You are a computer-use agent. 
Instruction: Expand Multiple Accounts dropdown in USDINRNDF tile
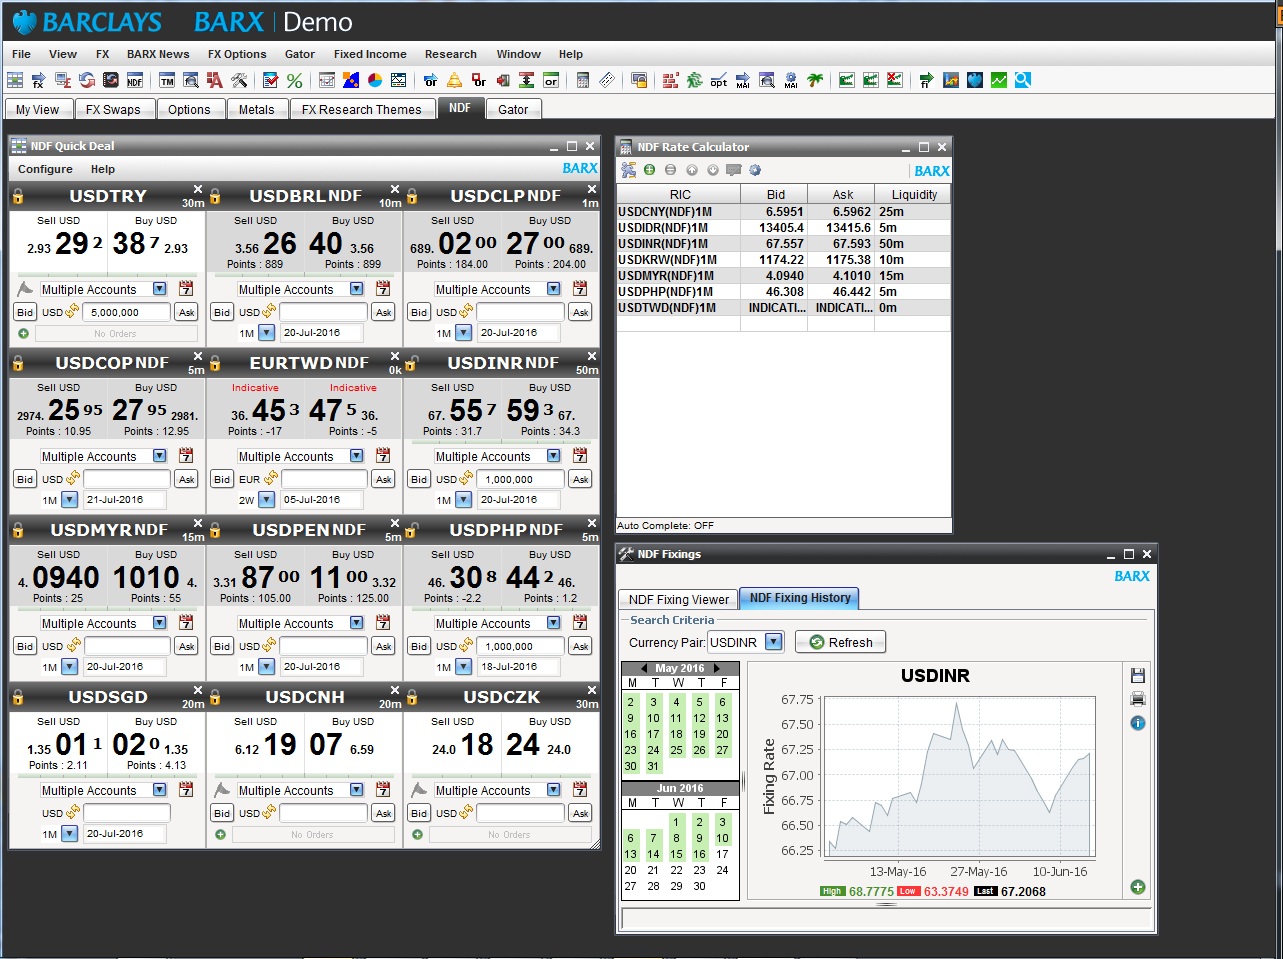(x=553, y=456)
